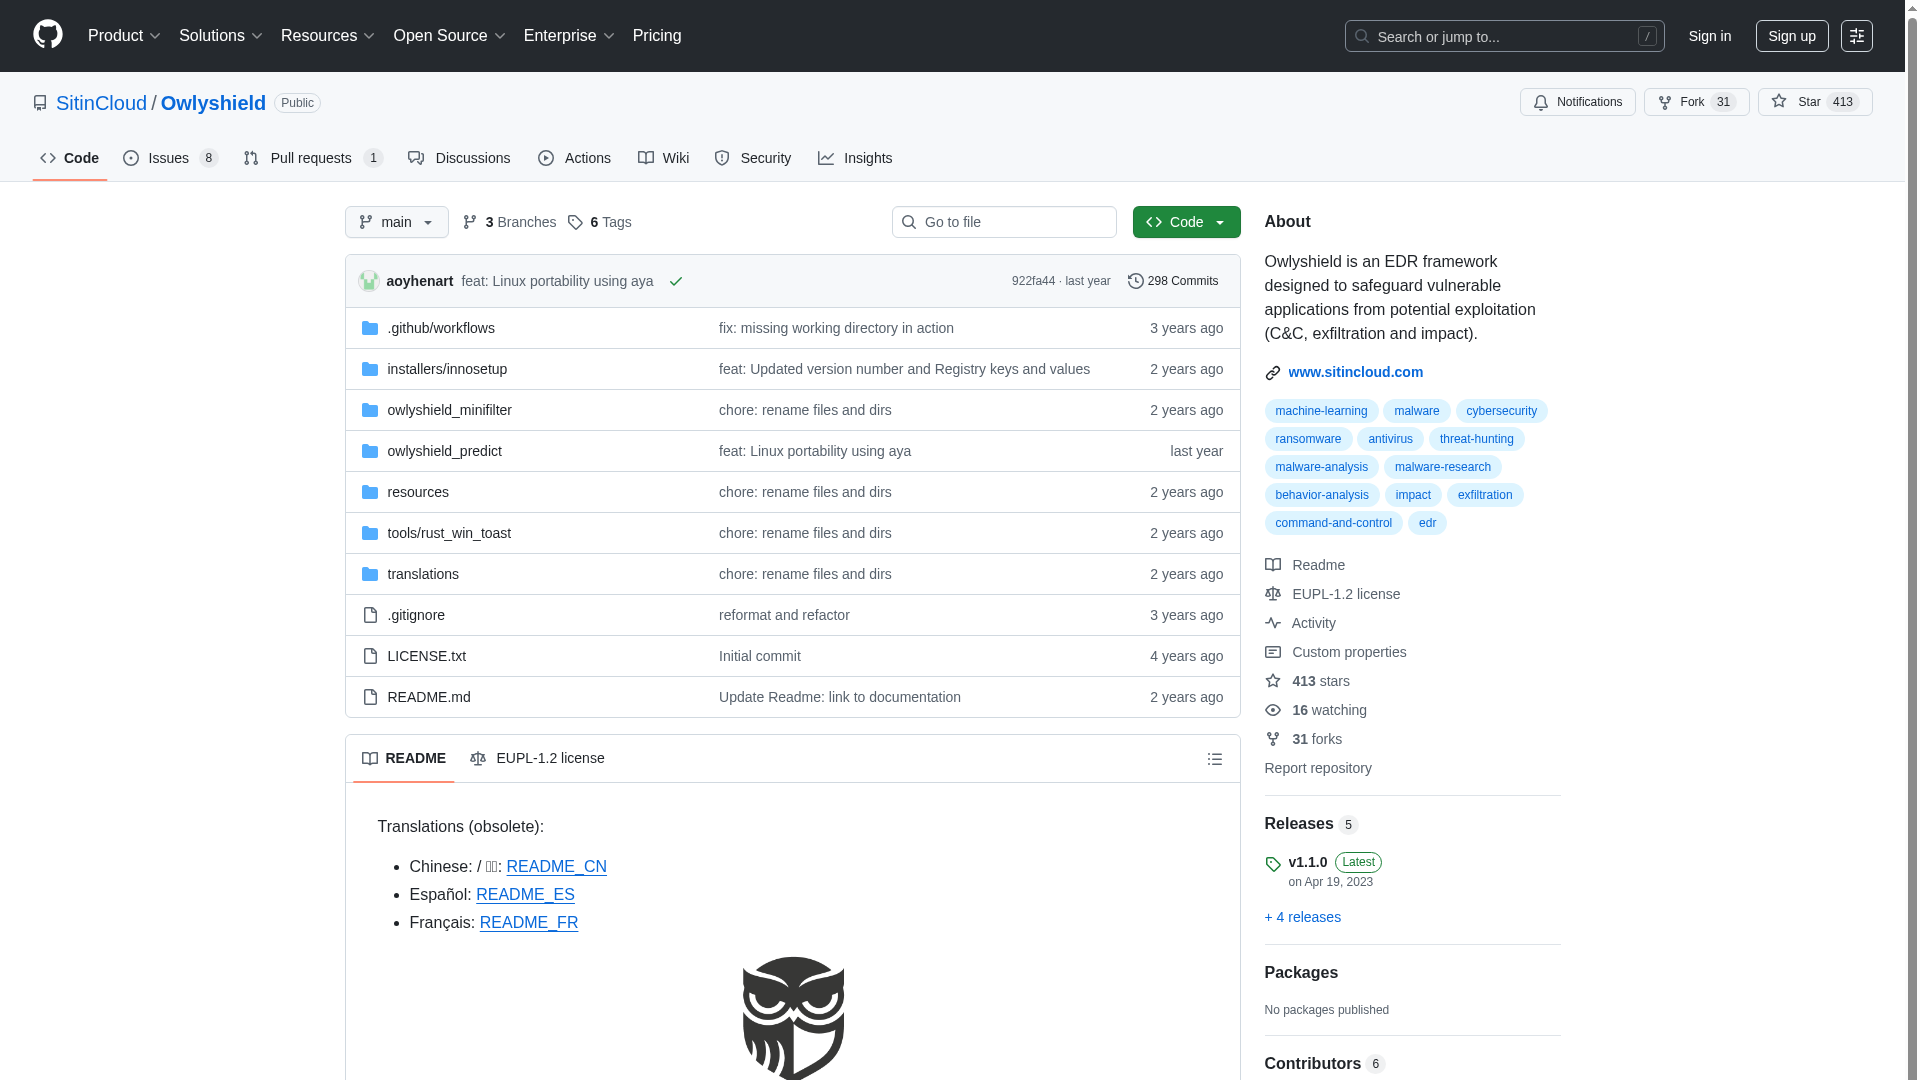The width and height of the screenshot is (1920, 1080).
Task: Open the .gitignore file
Action: pos(416,615)
